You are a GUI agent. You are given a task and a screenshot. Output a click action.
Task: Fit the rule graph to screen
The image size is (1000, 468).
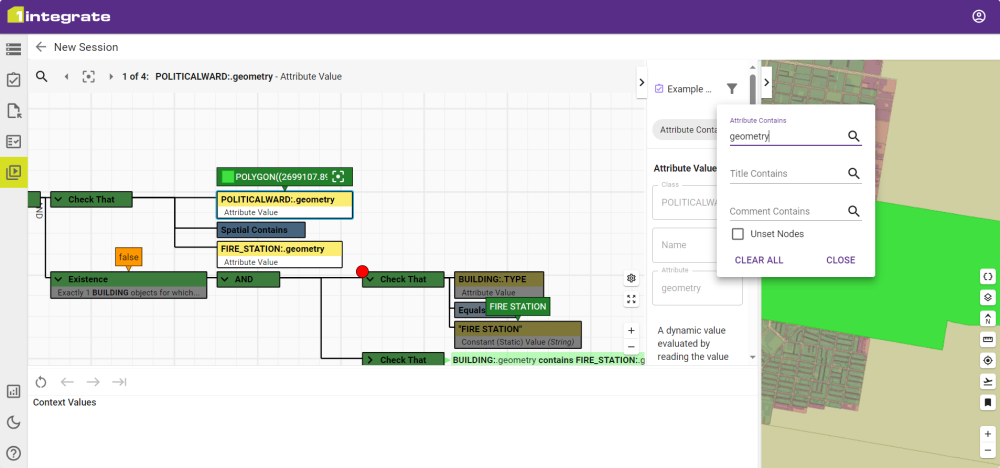(631, 299)
